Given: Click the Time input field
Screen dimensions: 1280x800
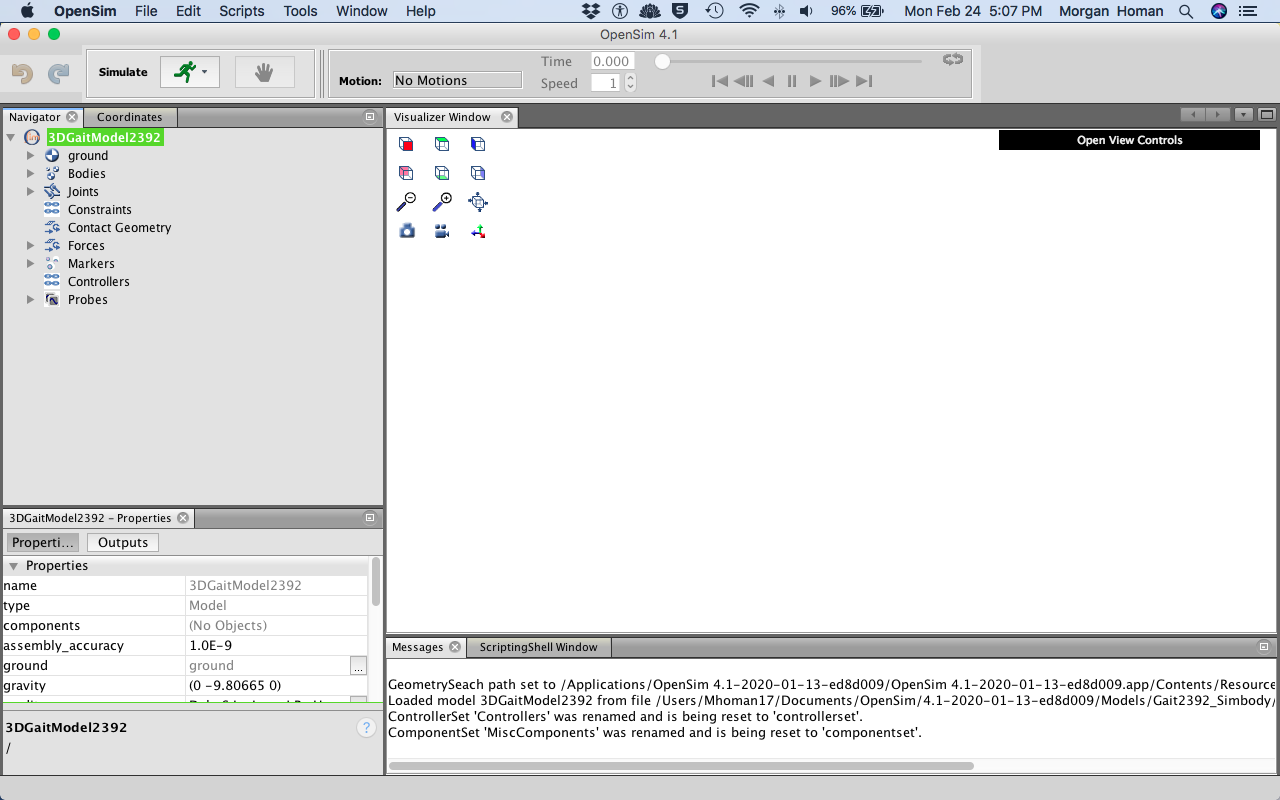Looking at the screenshot, I should point(612,61).
